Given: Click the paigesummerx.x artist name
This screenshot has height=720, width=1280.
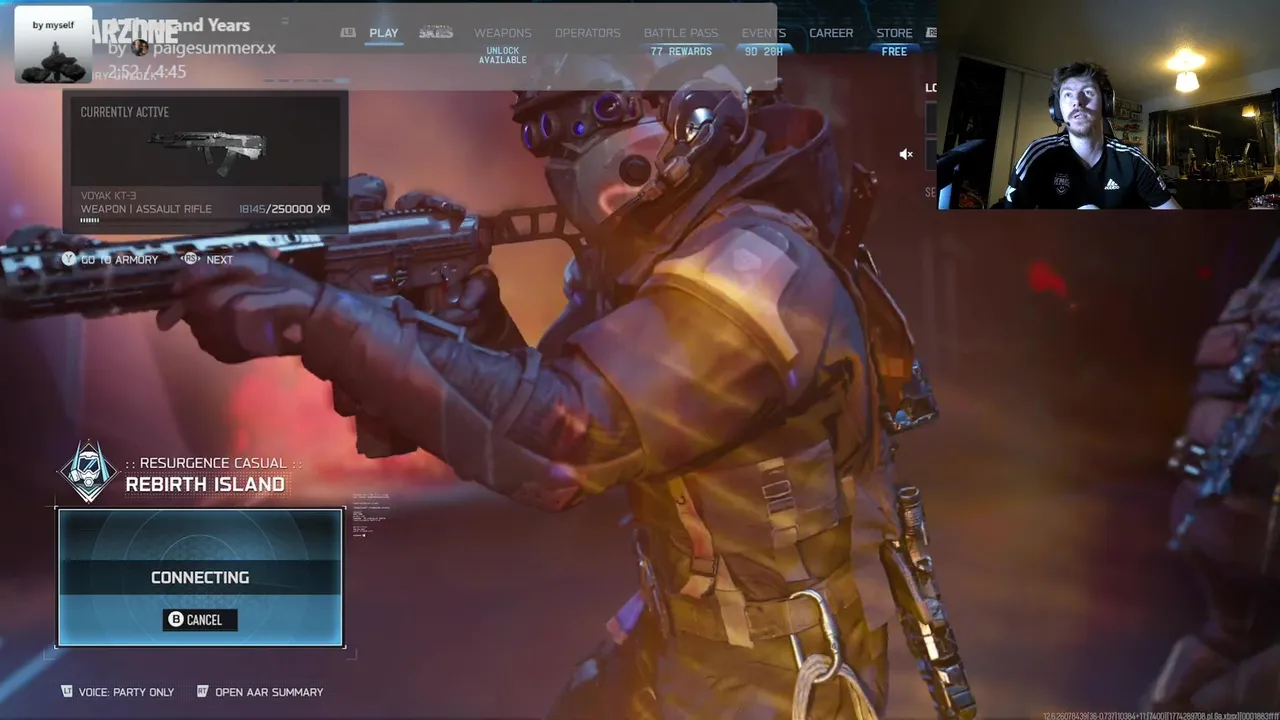Looking at the screenshot, I should click(x=214, y=48).
